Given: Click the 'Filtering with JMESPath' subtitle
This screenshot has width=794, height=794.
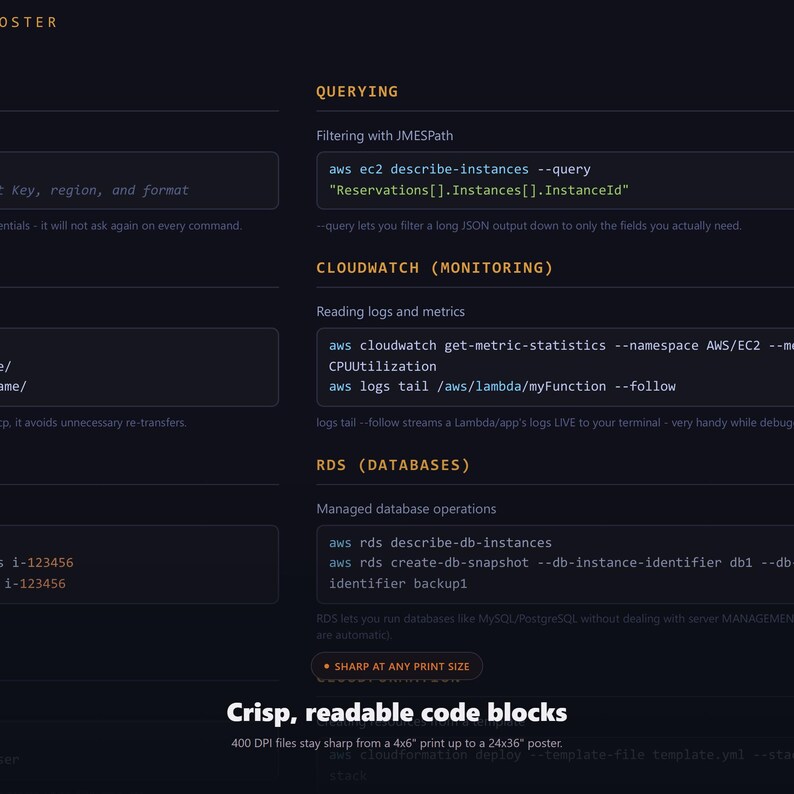Looking at the screenshot, I should 384,136.
